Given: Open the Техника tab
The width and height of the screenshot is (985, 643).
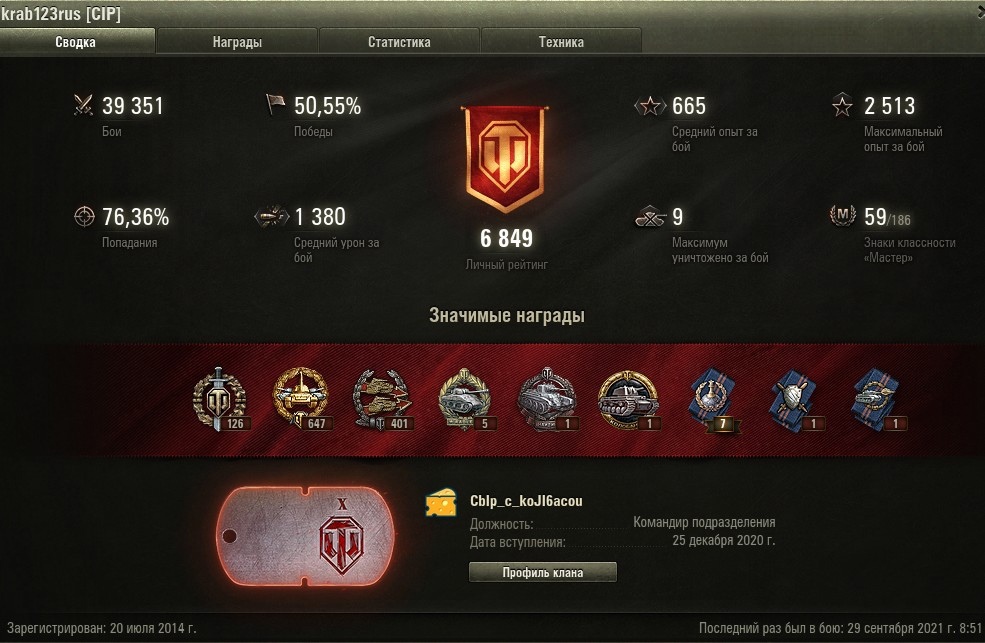Looking at the screenshot, I should (561, 42).
